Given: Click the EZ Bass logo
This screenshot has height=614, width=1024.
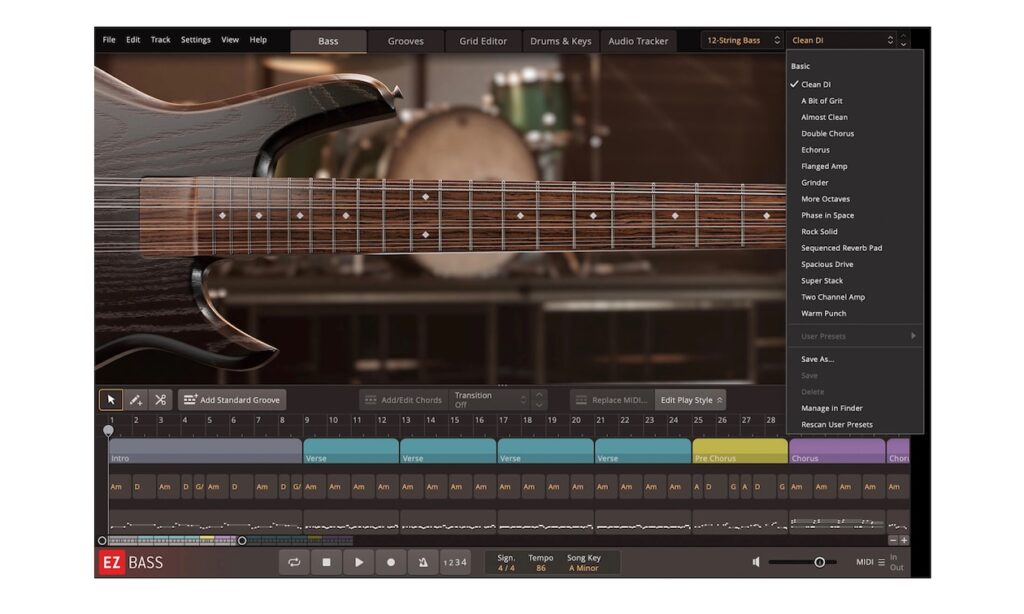Looking at the screenshot, I should [x=131, y=562].
